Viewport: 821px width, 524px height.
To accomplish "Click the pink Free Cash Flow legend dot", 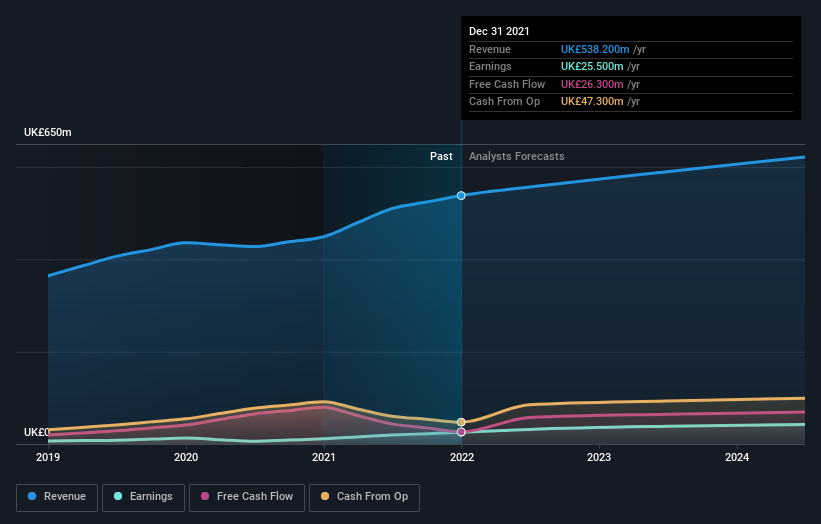I will click(x=205, y=496).
